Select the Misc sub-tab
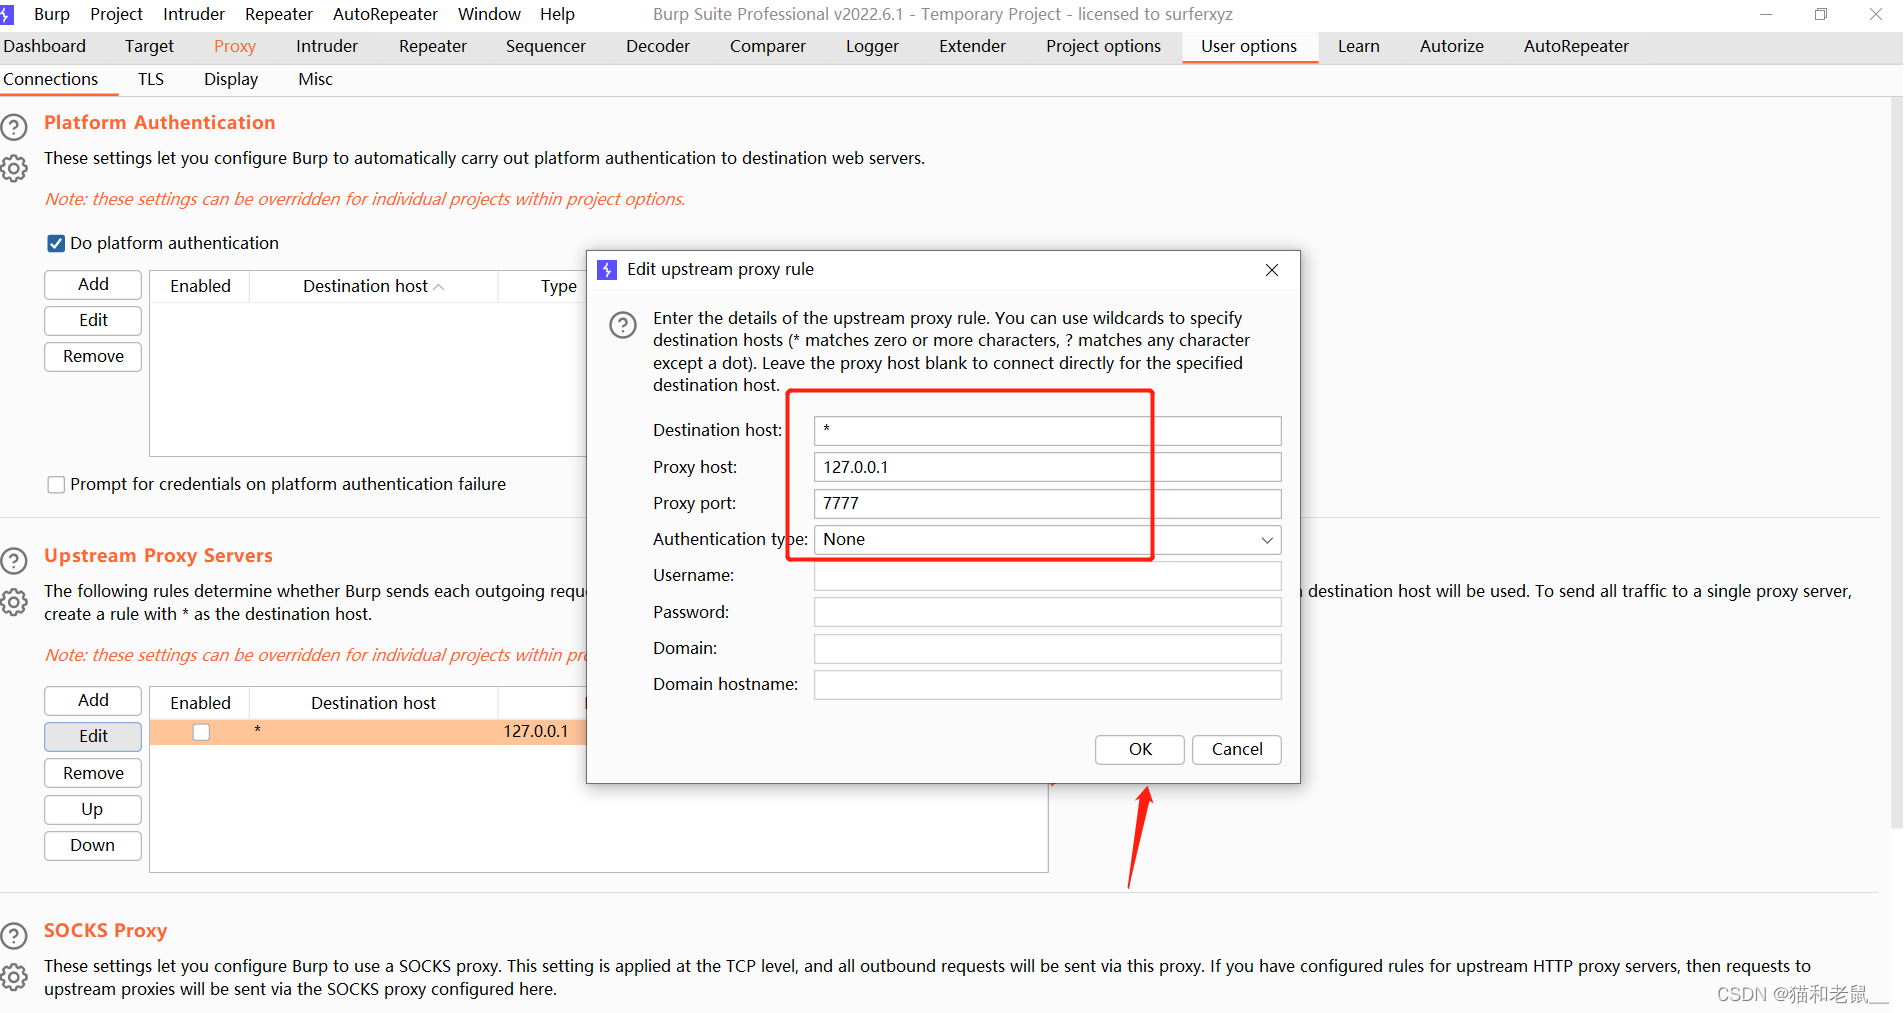This screenshot has width=1904, height=1013. 315,79
